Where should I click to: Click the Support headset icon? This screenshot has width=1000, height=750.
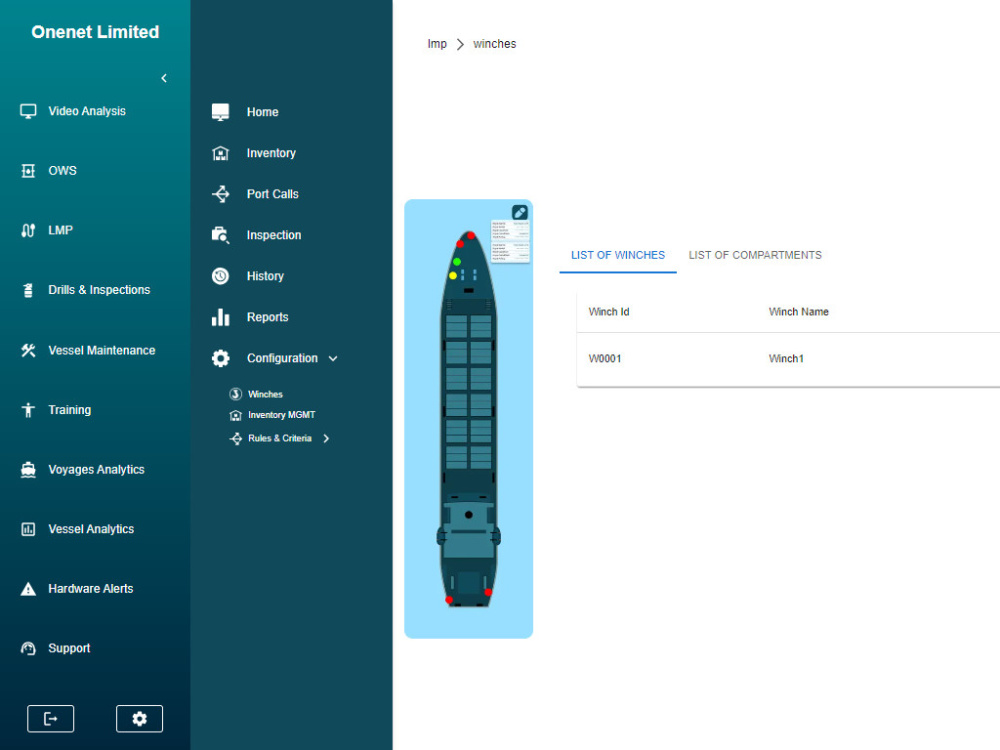[x=28, y=649]
